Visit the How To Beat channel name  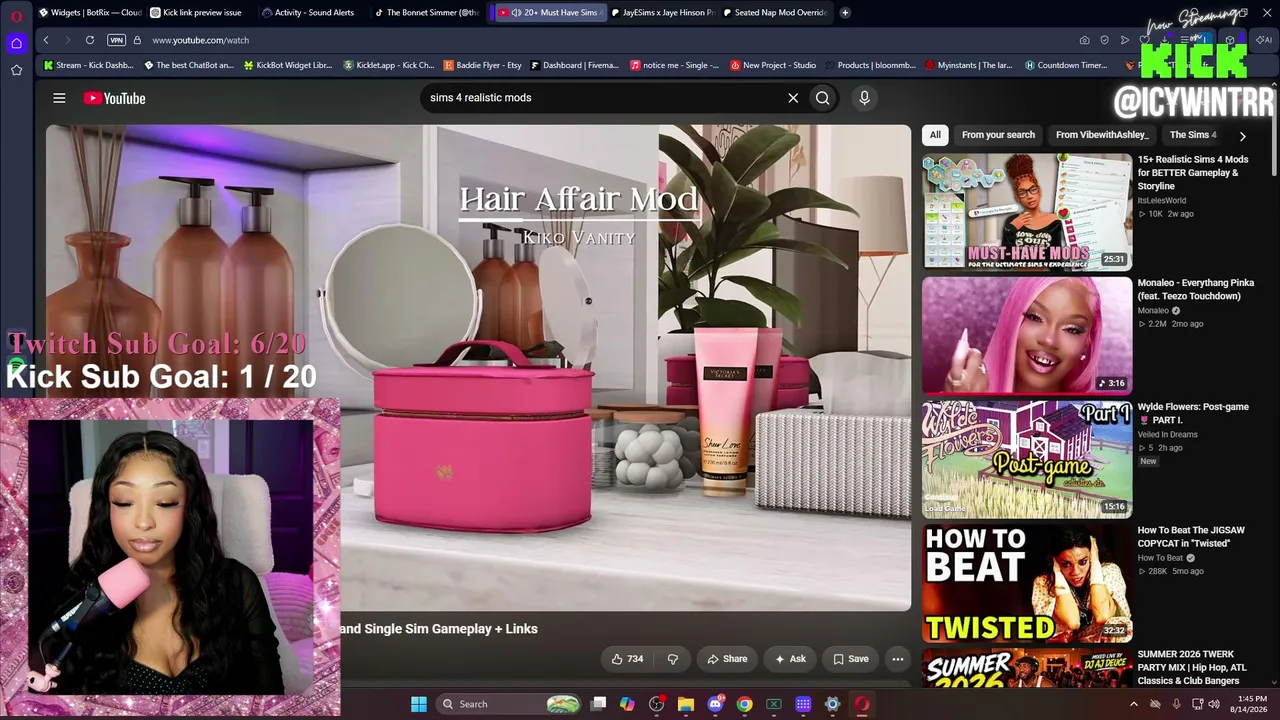click(x=1160, y=558)
